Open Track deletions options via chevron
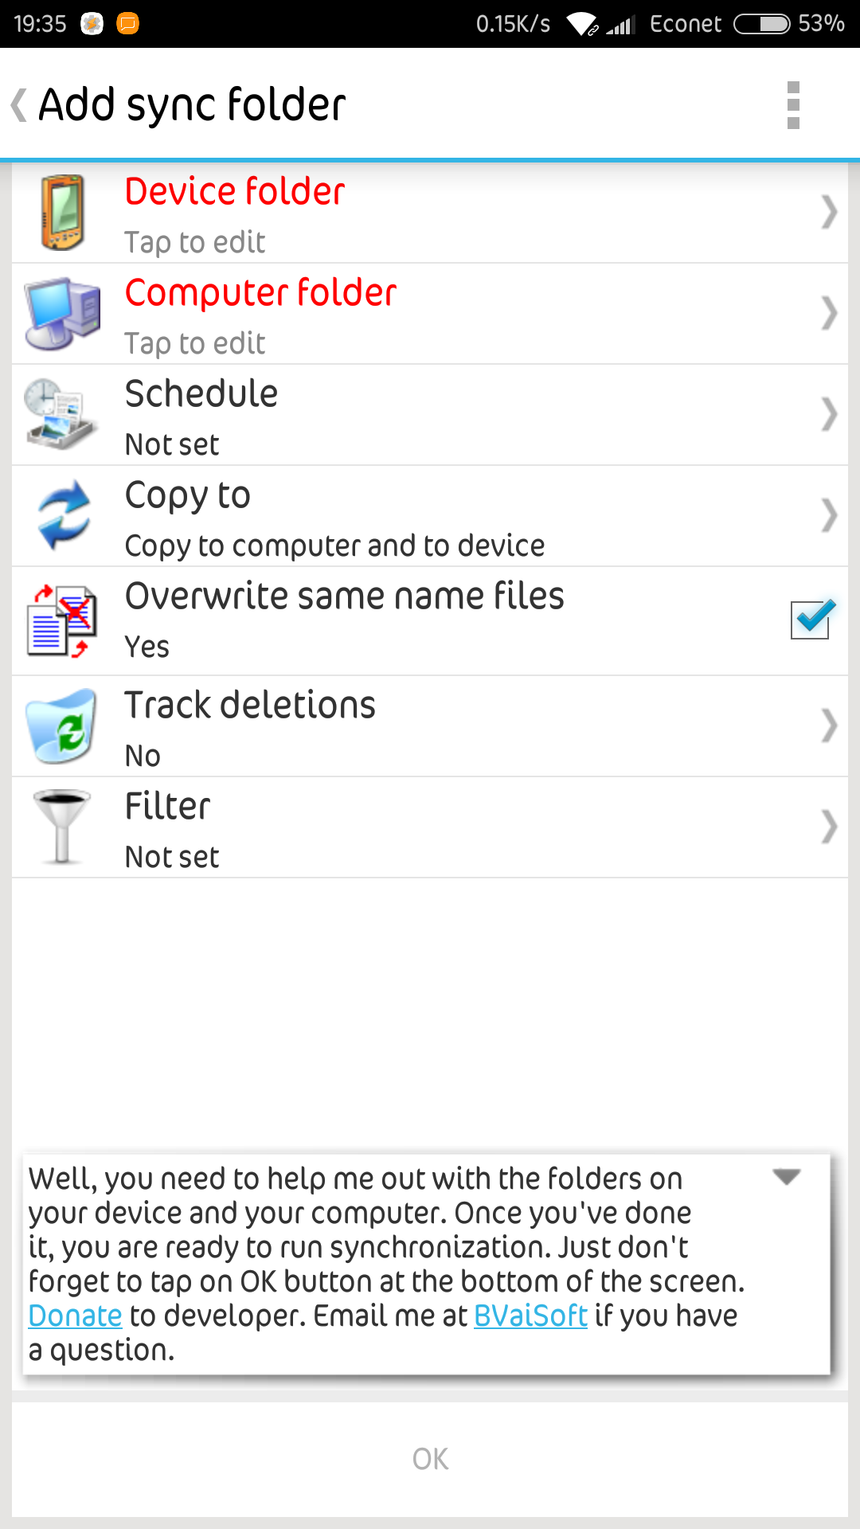This screenshot has height=1529, width=860. tap(828, 725)
